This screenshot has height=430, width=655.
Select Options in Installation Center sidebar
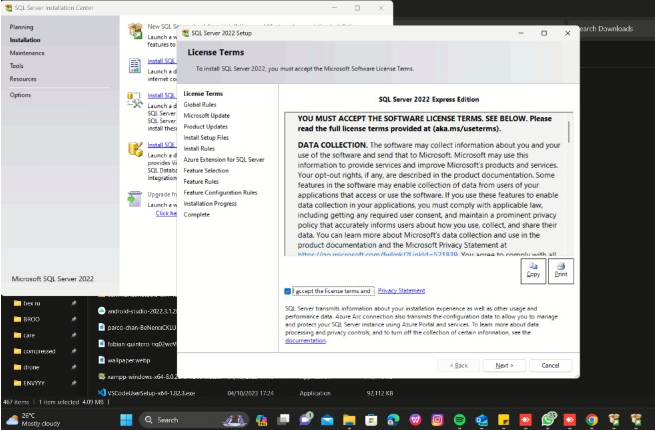[x=20, y=95]
